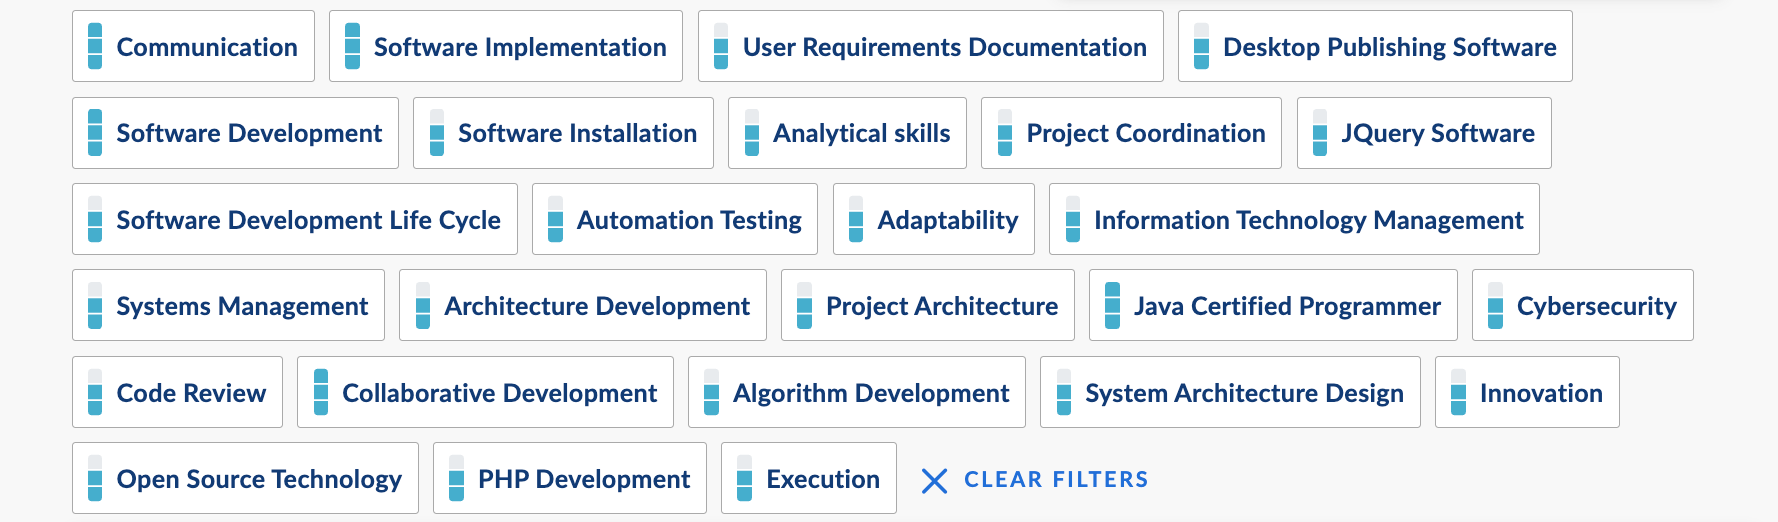Click the CLEAR FILTERS link

[1055, 480]
